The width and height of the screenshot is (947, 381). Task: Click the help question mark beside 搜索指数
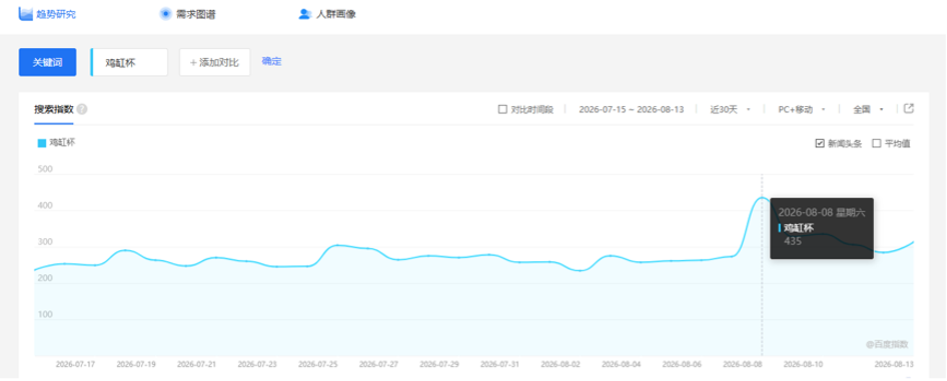coord(82,109)
